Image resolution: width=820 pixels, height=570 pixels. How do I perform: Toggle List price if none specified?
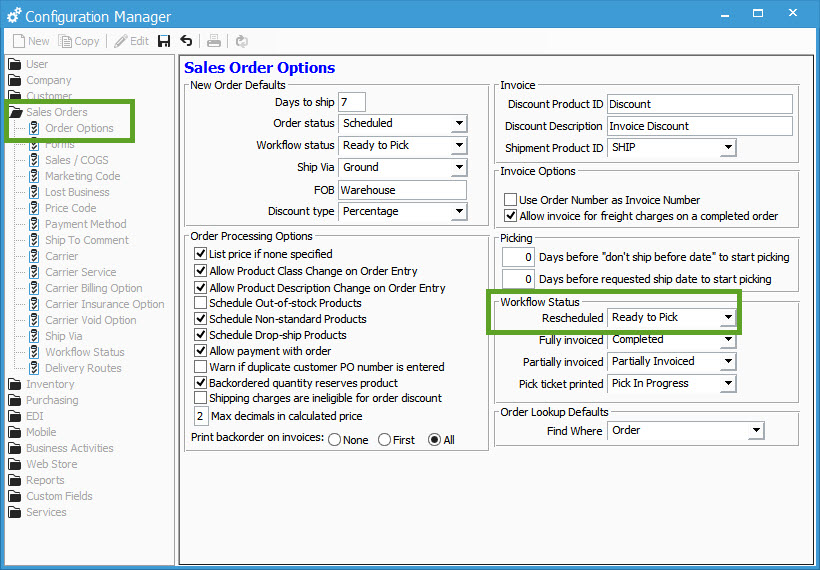click(x=200, y=254)
